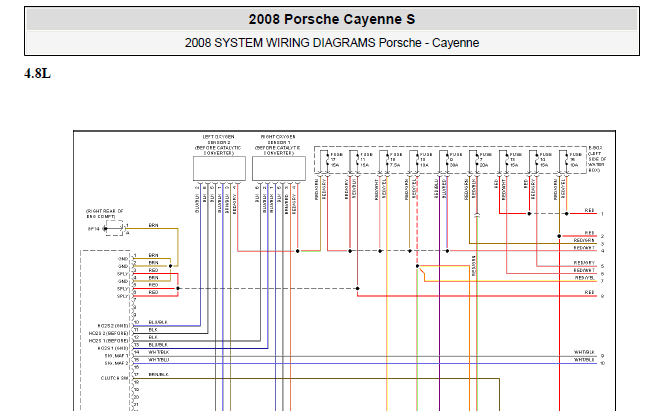Screen dimensions: 667x411
Task: Click the 'RIGHT OXYGEN SENSOR 1' label text
Action: click(278, 140)
